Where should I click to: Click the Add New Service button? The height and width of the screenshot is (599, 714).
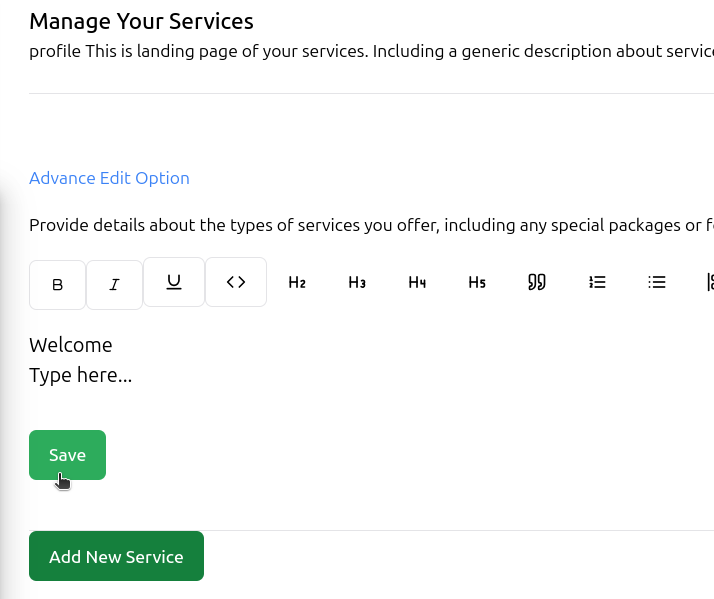[x=116, y=556]
